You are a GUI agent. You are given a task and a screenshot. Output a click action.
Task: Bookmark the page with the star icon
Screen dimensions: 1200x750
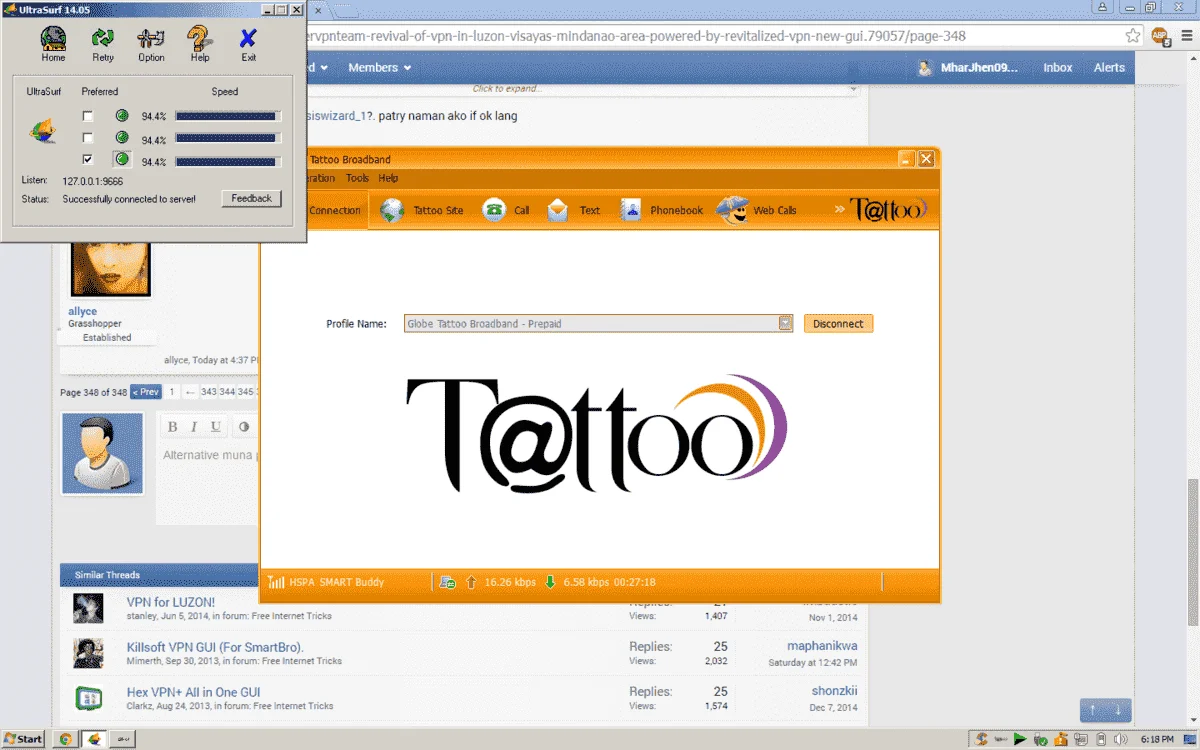[x=1133, y=35]
